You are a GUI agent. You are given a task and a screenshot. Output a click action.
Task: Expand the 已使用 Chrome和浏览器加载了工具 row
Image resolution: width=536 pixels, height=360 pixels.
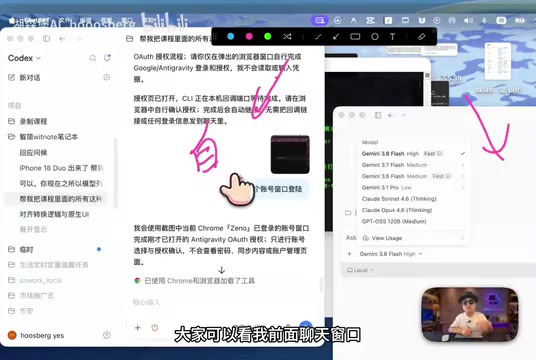pyautogui.click(x=195, y=281)
